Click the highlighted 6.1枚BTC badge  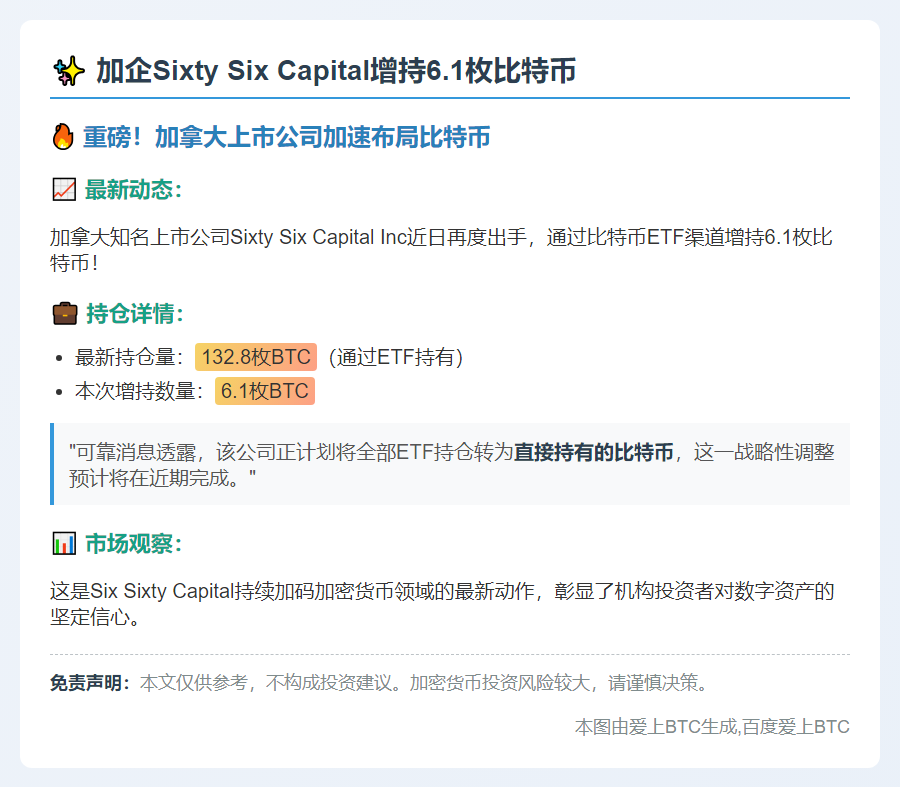coord(265,391)
